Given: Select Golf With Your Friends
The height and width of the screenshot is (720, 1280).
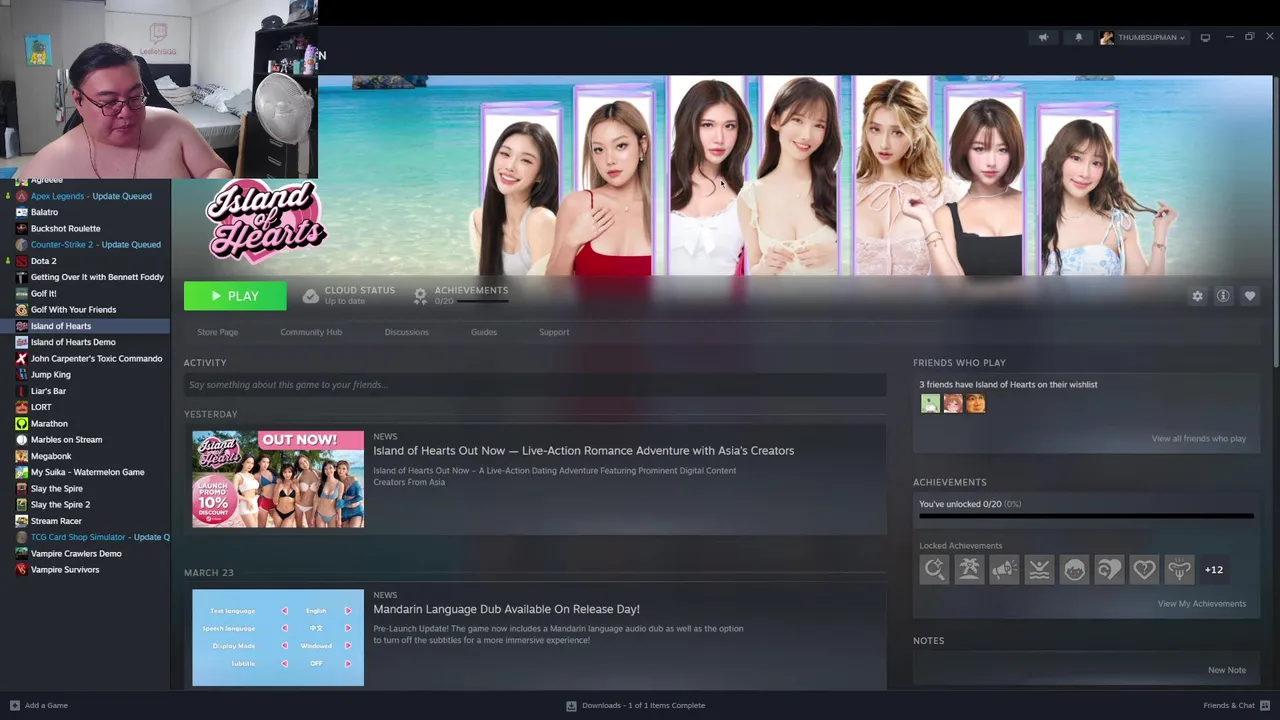Looking at the screenshot, I should pyautogui.click(x=73, y=310).
